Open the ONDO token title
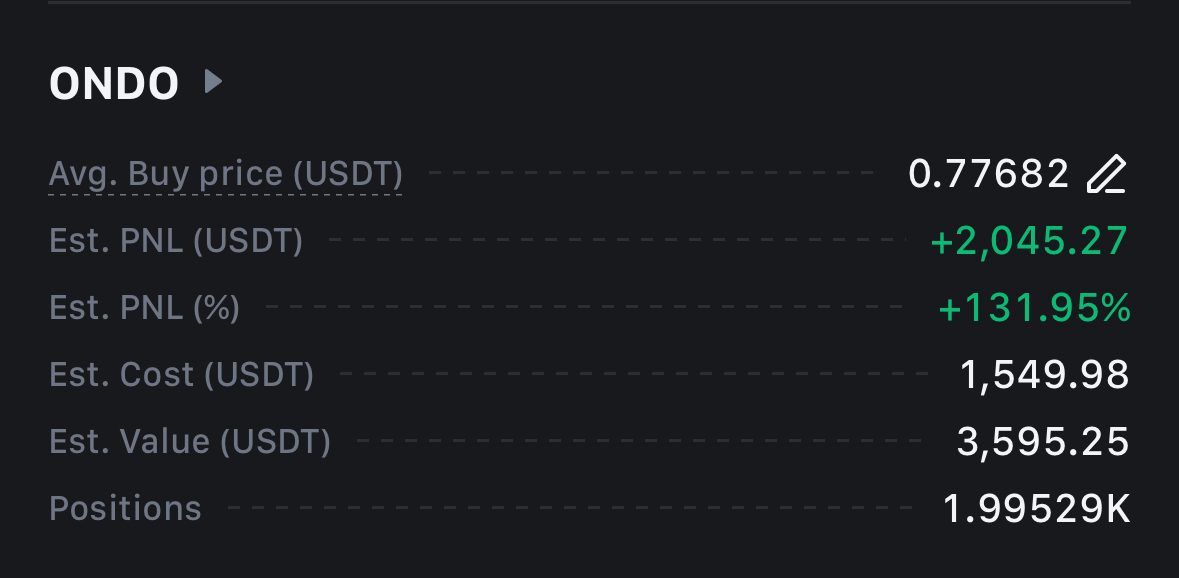Viewport: 1179px width, 578px height. pos(114,84)
